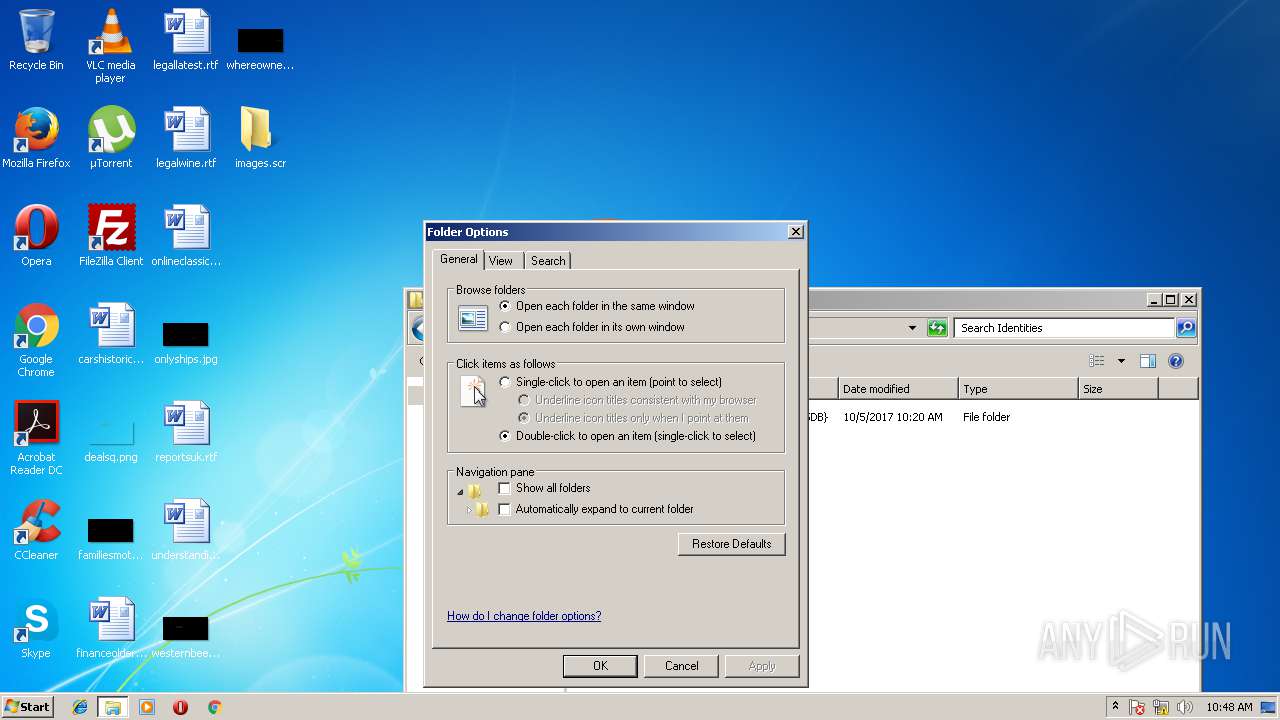Click the Start button
The image size is (1280, 720).
[27, 707]
